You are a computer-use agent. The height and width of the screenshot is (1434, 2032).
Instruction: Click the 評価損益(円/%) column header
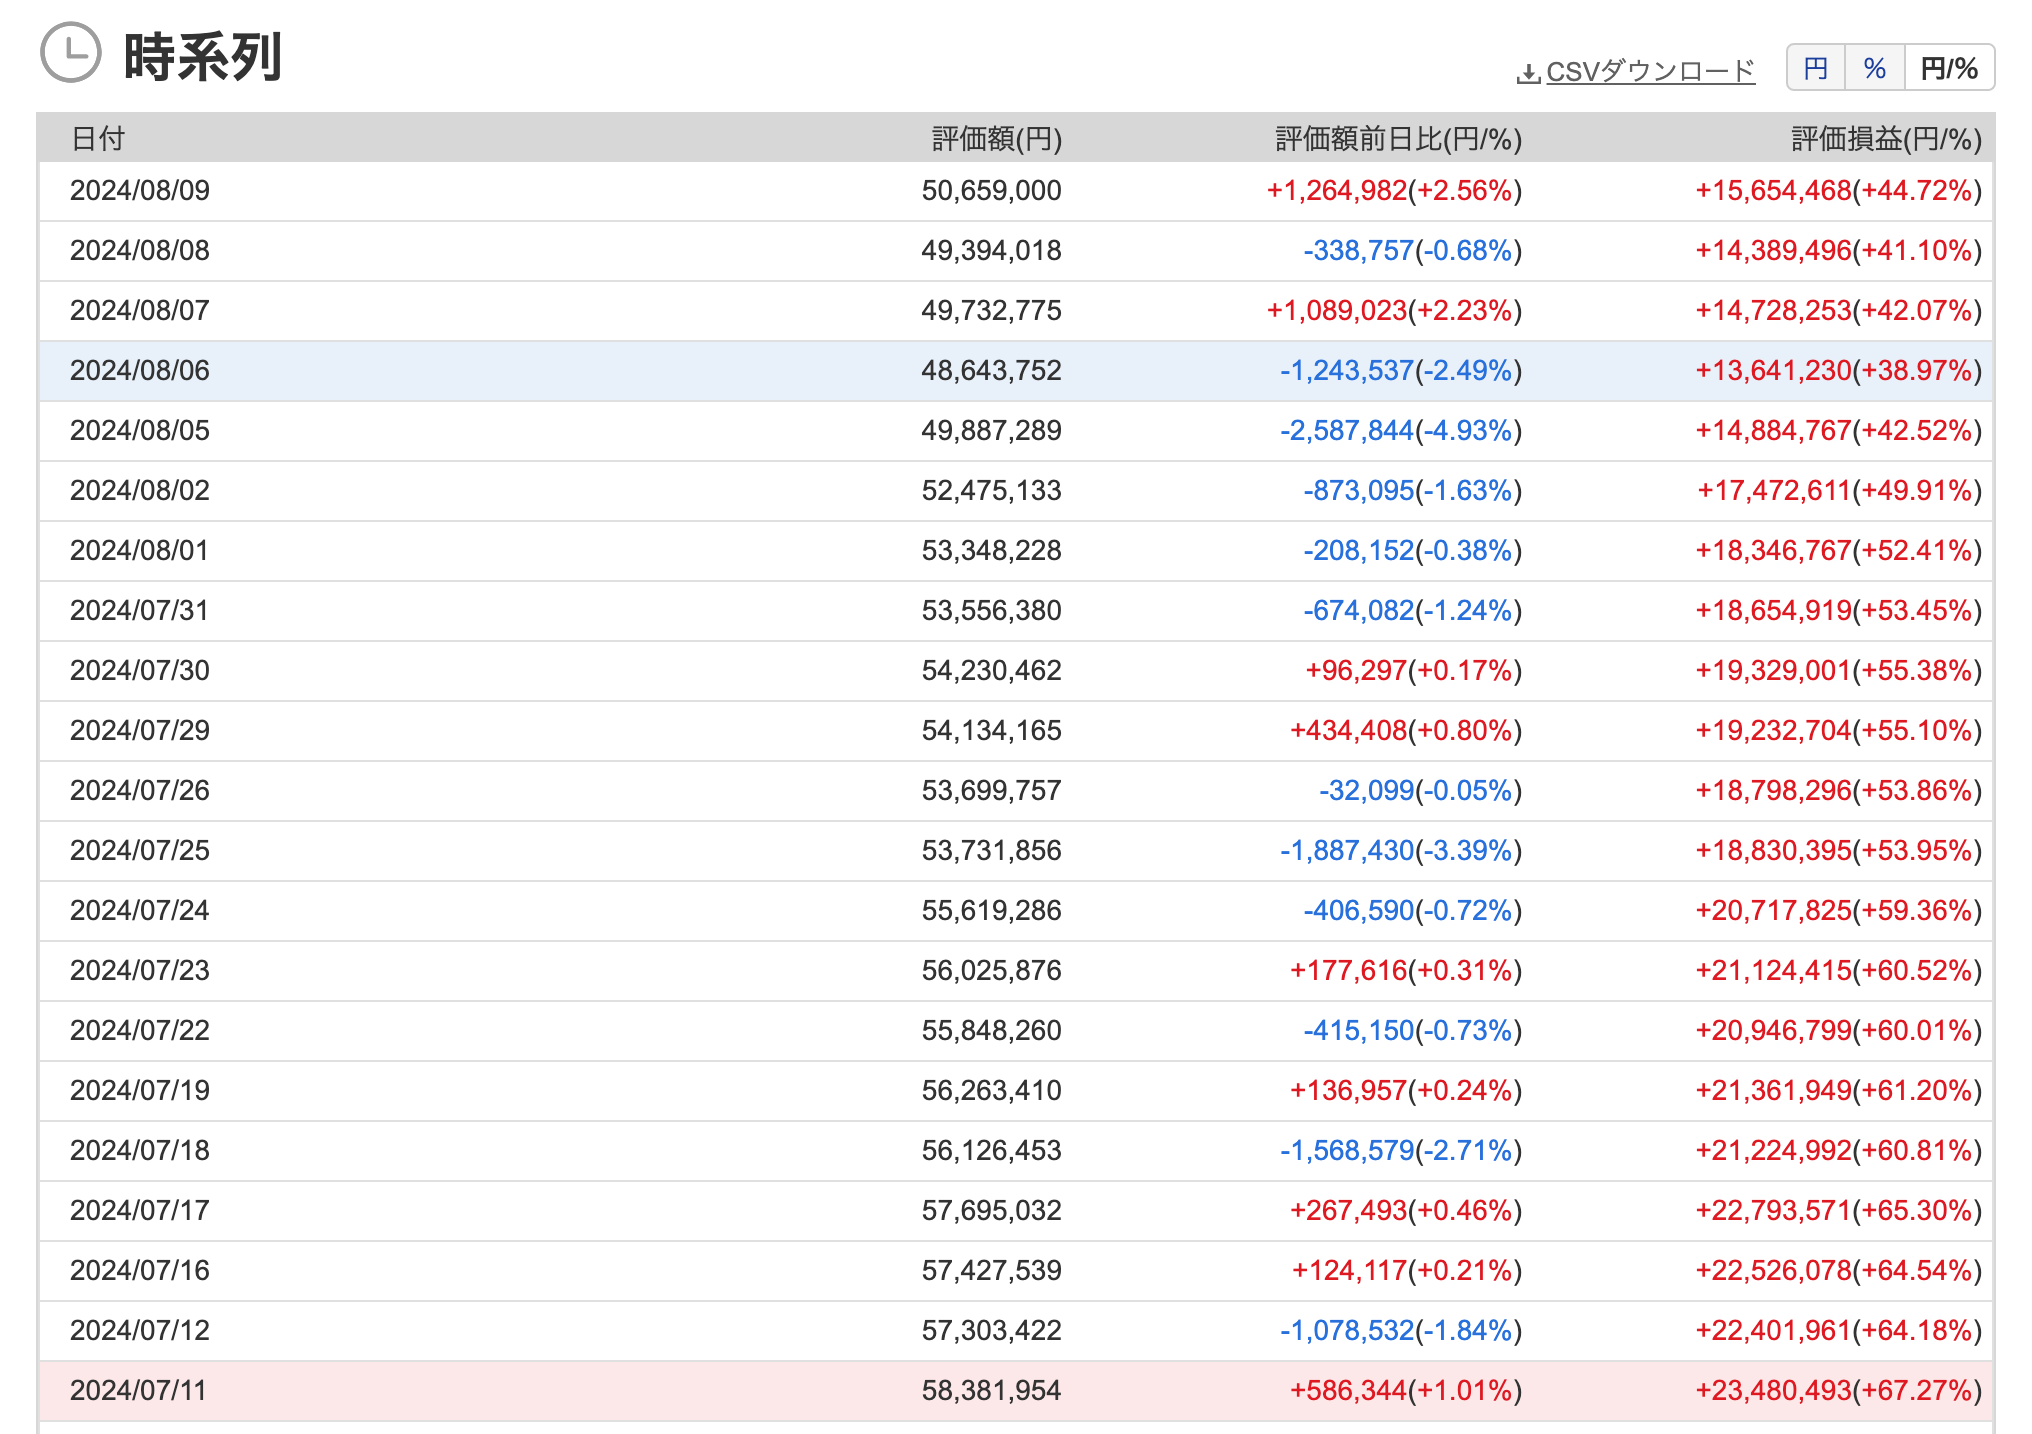(1886, 138)
